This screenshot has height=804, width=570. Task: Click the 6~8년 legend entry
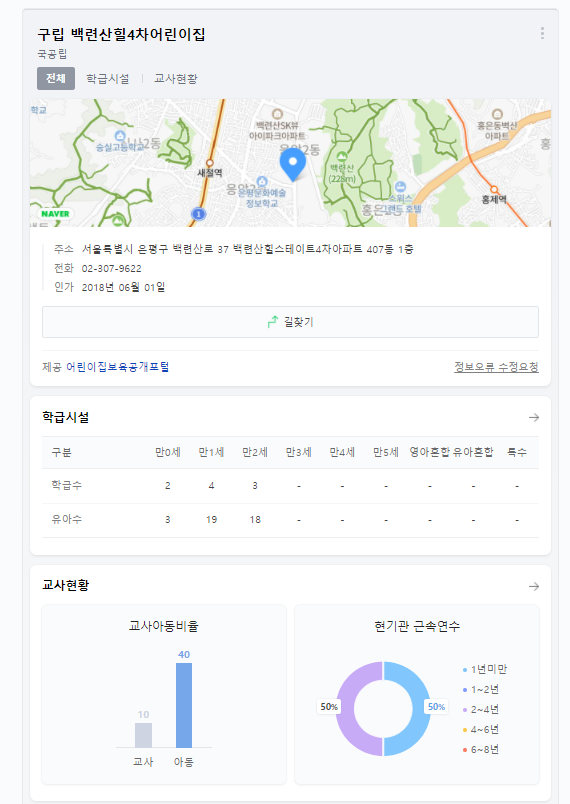[x=480, y=749]
